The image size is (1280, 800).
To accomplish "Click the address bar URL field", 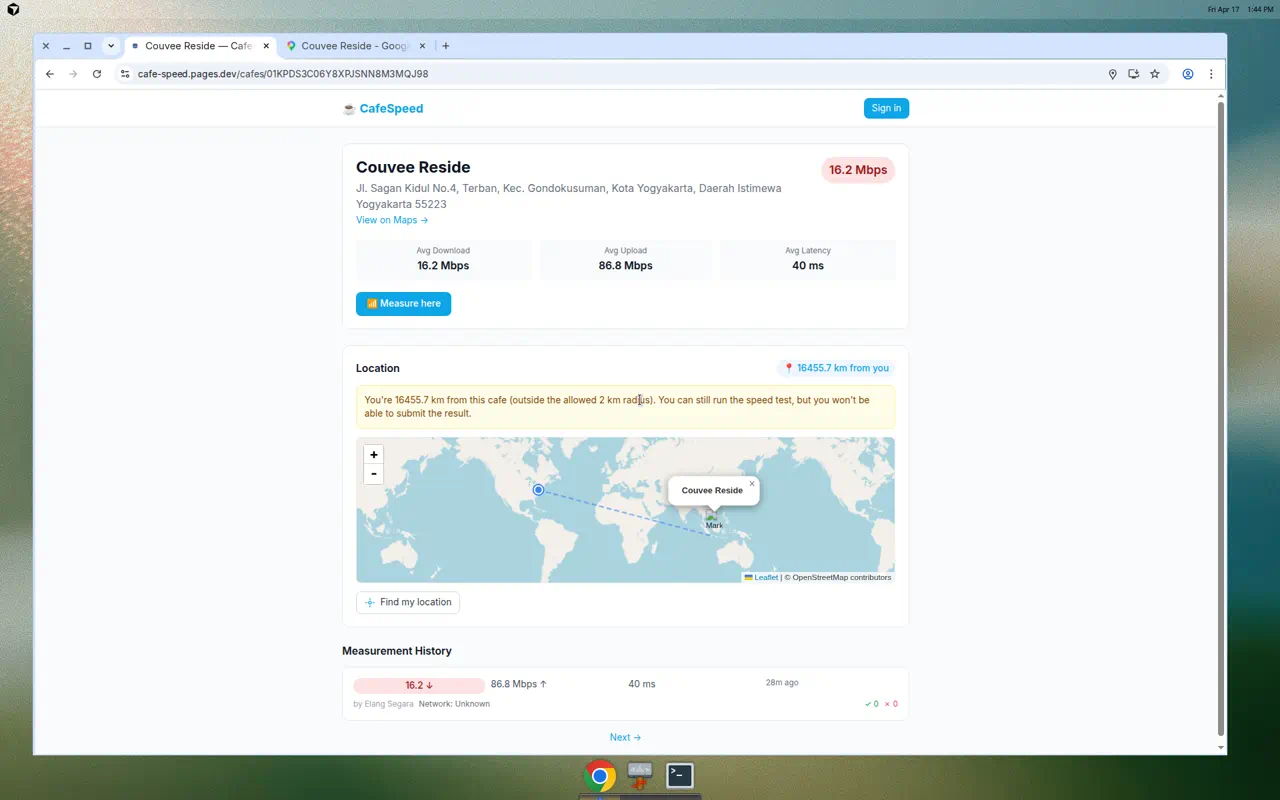I will (x=600, y=74).
